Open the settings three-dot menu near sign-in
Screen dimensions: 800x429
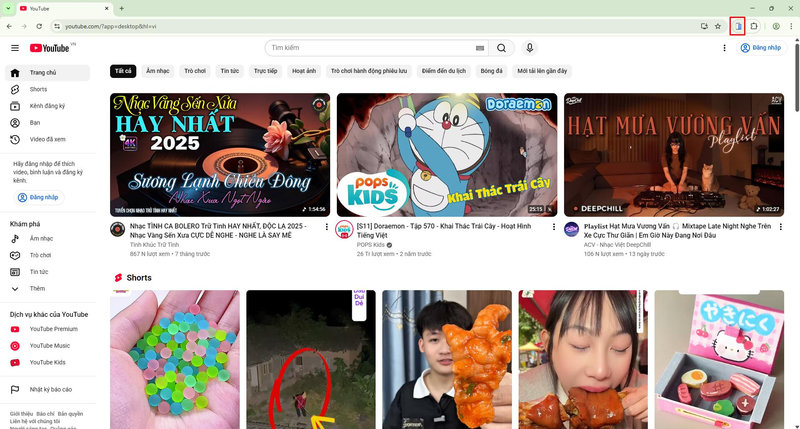tap(724, 48)
